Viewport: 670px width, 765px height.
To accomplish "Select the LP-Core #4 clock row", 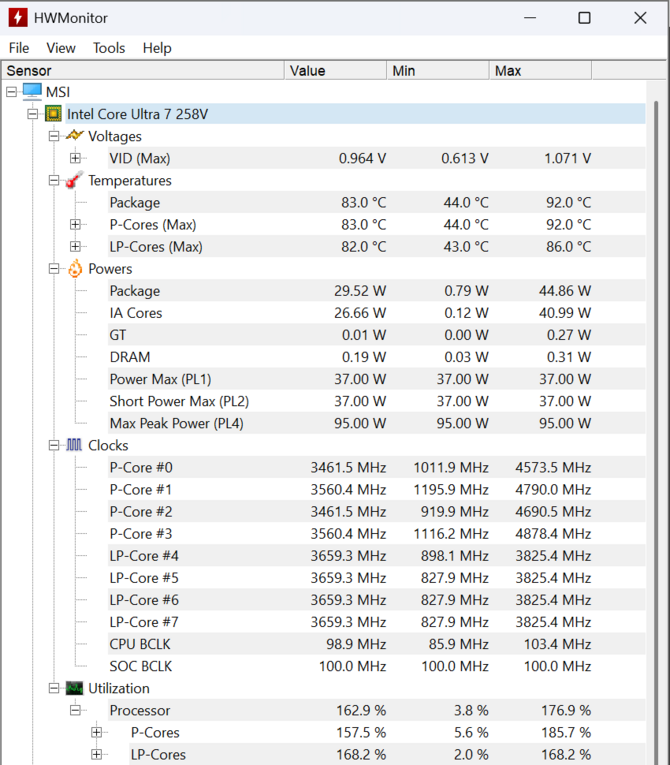I will click(376, 556).
